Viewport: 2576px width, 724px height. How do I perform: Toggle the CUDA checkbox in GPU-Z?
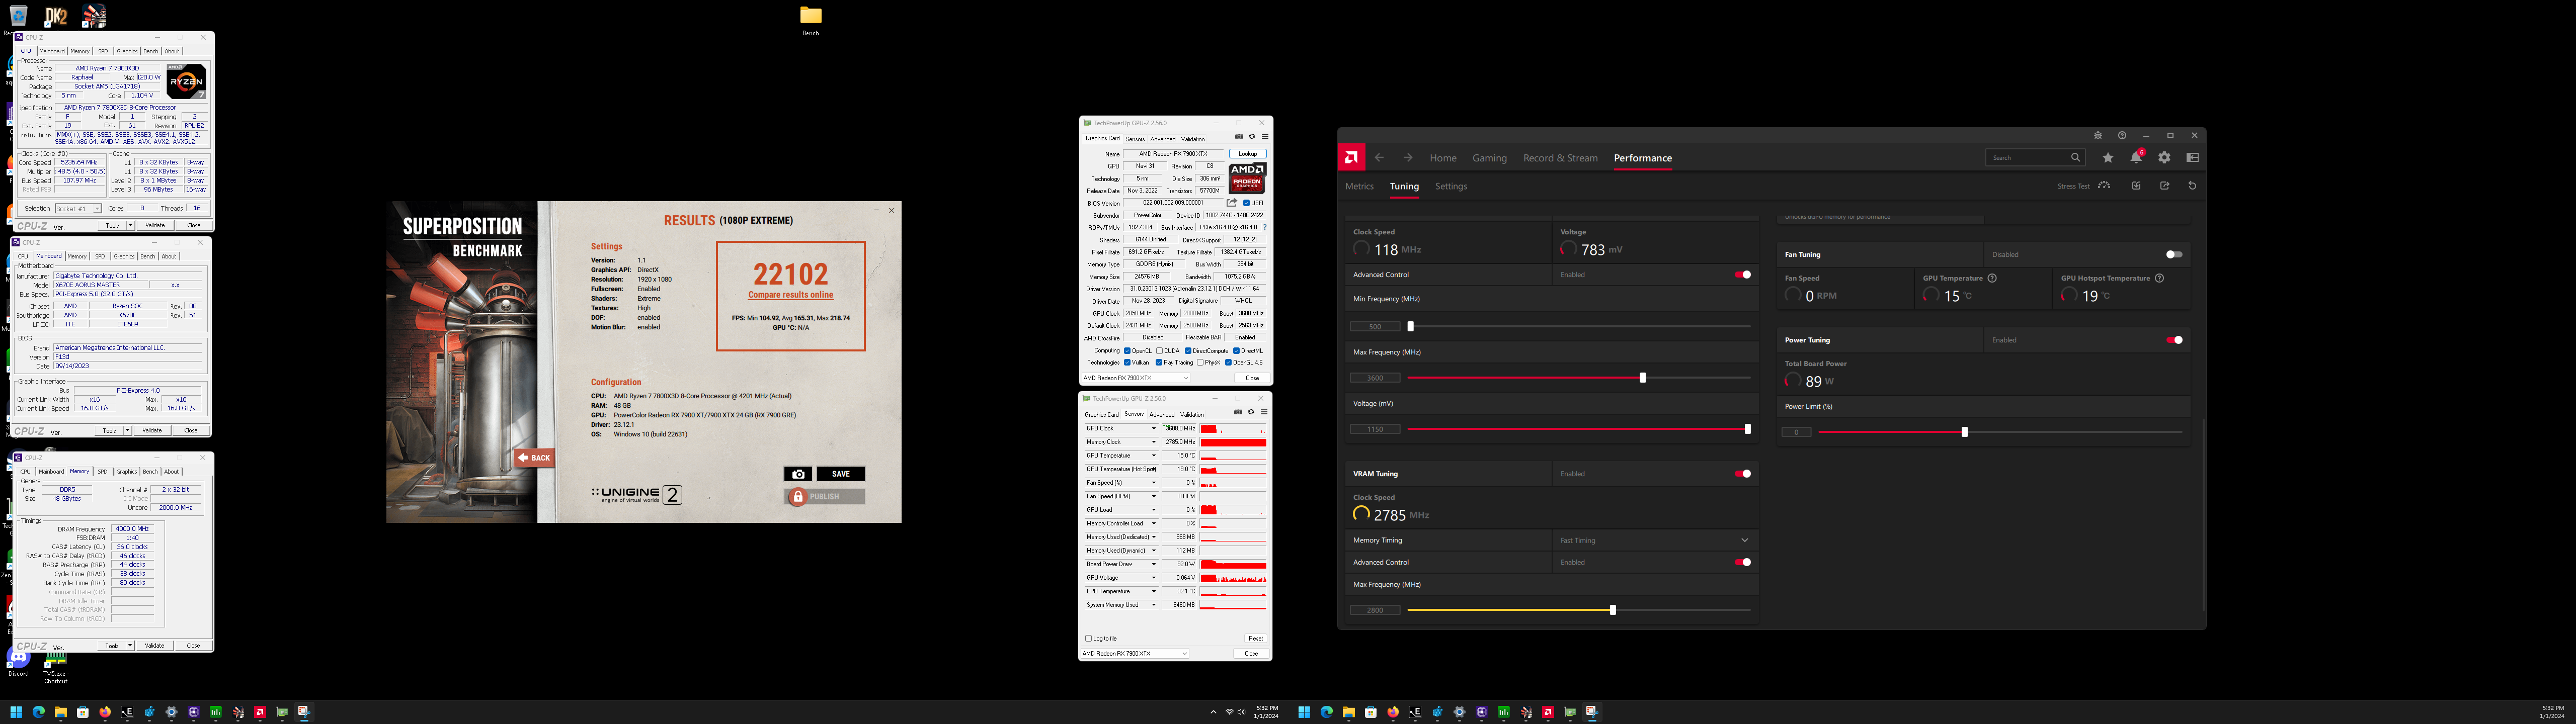(1159, 351)
